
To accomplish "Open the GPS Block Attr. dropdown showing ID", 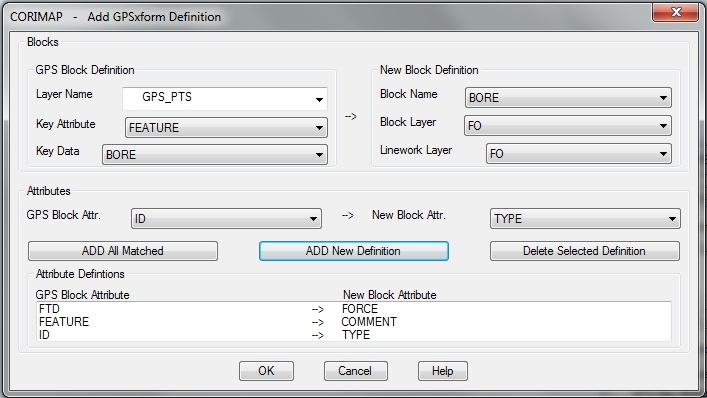I will [x=226, y=219].
